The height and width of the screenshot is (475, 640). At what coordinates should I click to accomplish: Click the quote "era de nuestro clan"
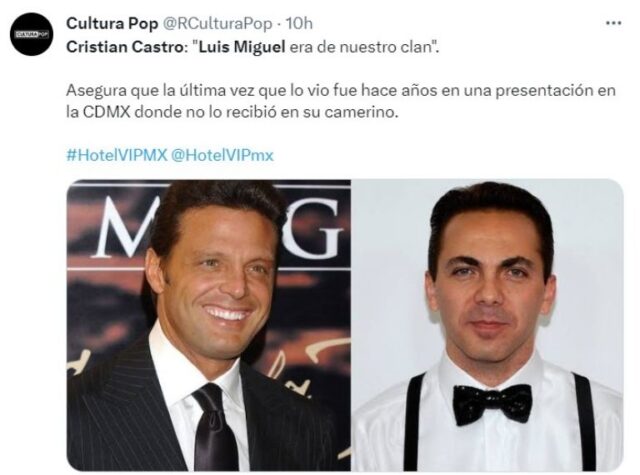(364, 47)
